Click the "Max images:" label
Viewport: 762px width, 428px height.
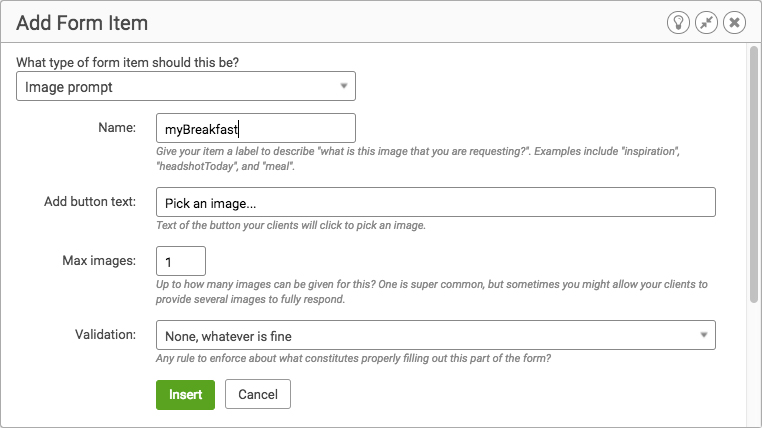tap(99, 261)
